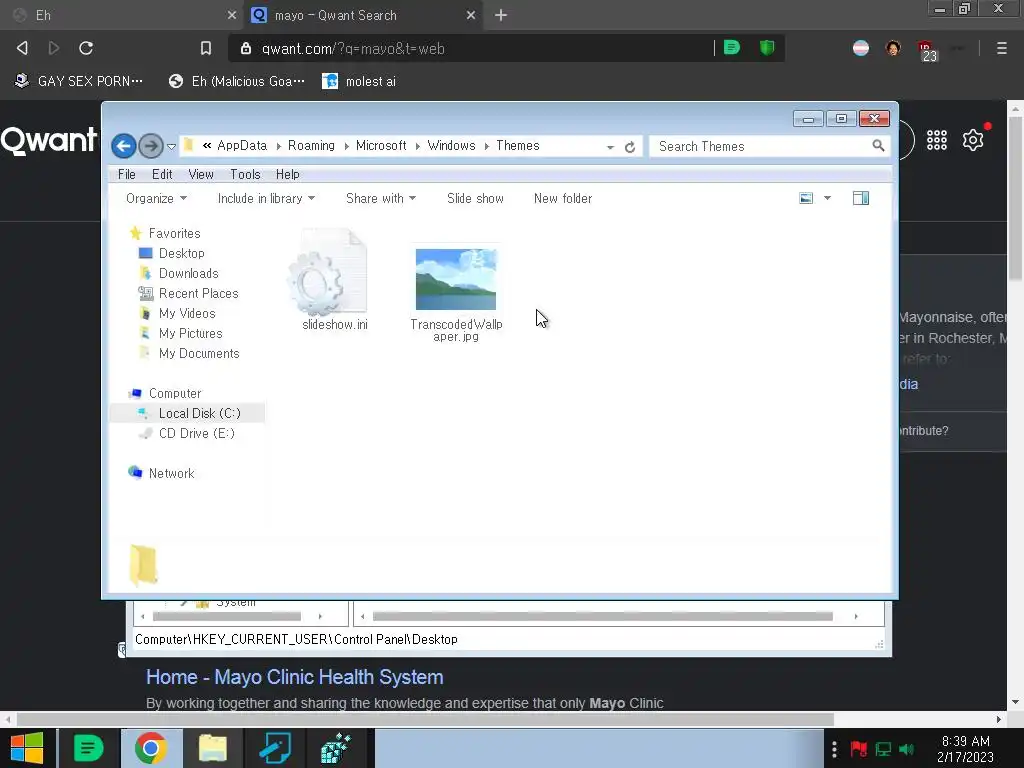1024x768 pixels.
Task: Open the File menu
Action: point(127,174)
